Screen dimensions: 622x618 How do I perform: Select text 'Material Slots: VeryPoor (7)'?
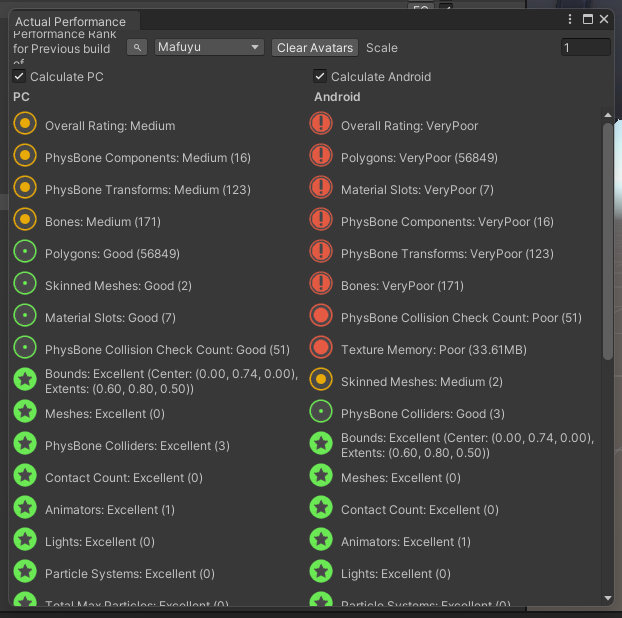tap(417, 190)
